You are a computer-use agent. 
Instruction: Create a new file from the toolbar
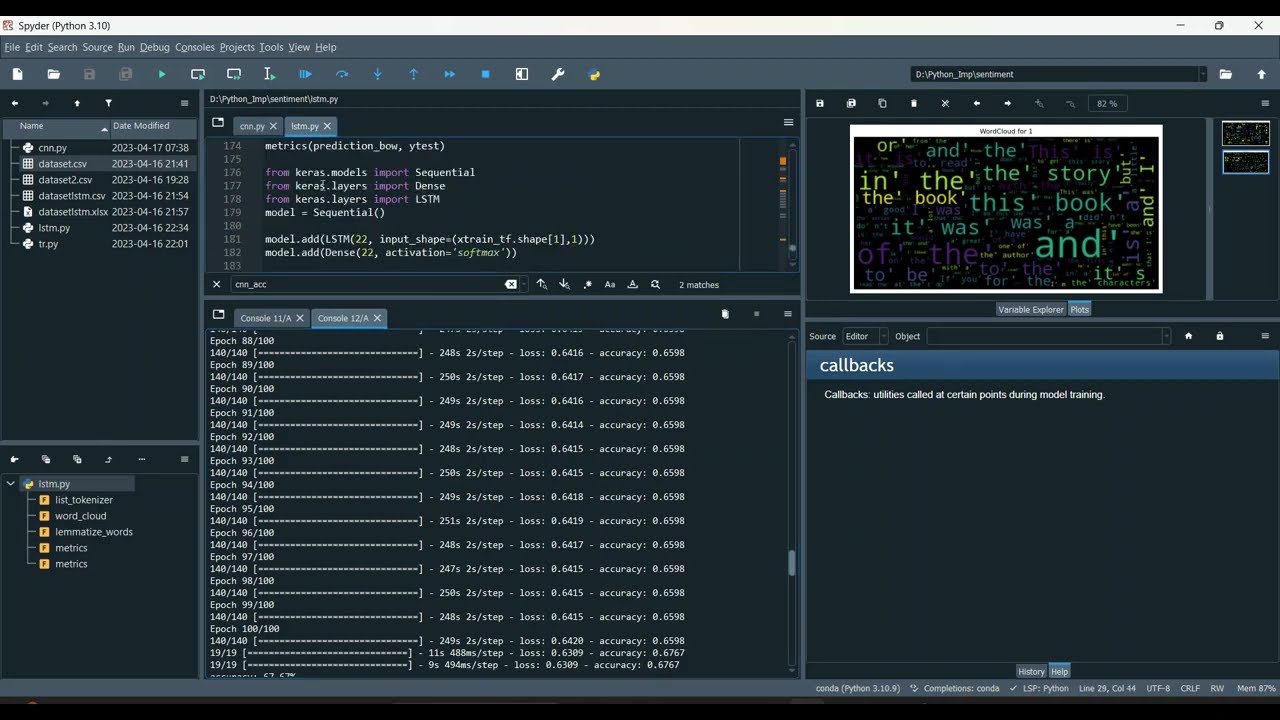point(17,74)
